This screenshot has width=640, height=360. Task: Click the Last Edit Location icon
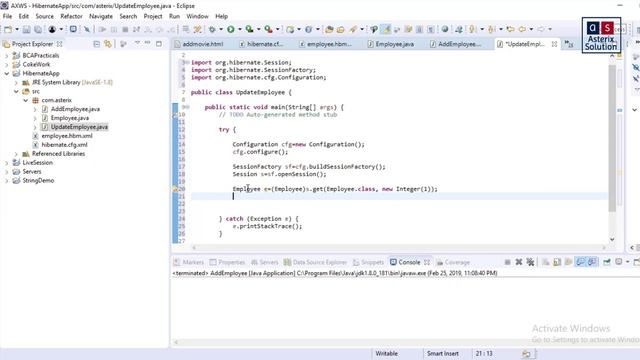click(x=510, y=29)
